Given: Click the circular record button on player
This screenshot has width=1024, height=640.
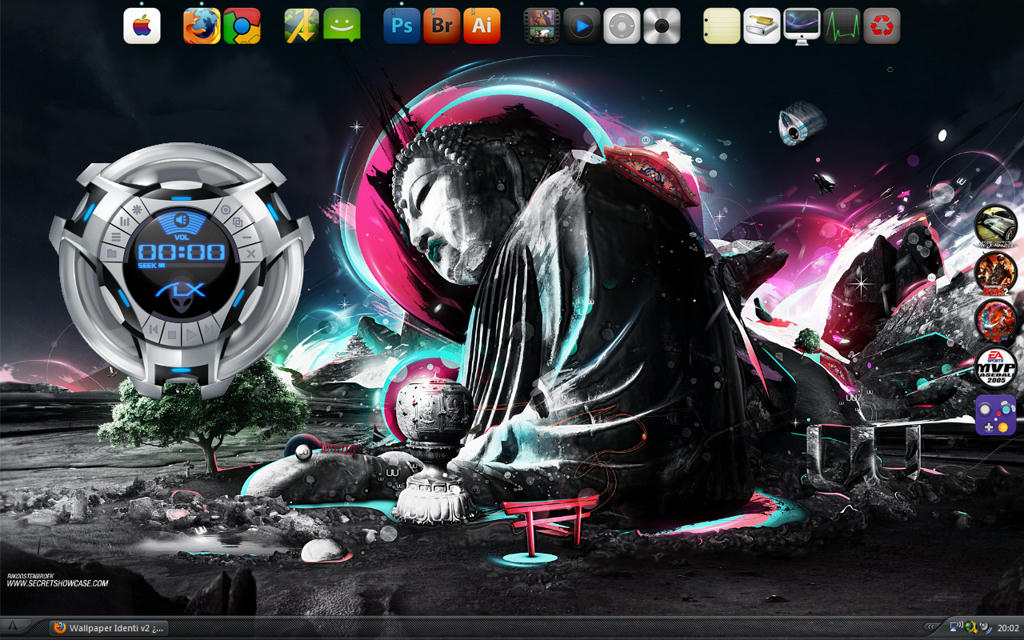Looking at the screenshot, I should (225, 210).
